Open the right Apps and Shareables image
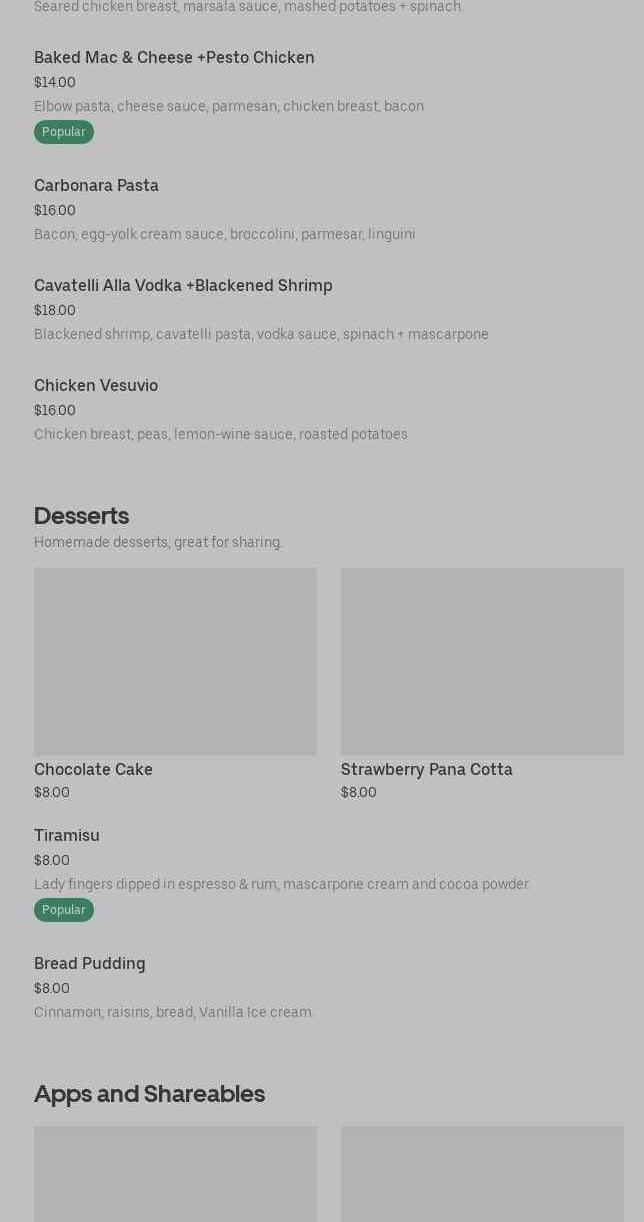644x1222 pixels. (482, 1174)
